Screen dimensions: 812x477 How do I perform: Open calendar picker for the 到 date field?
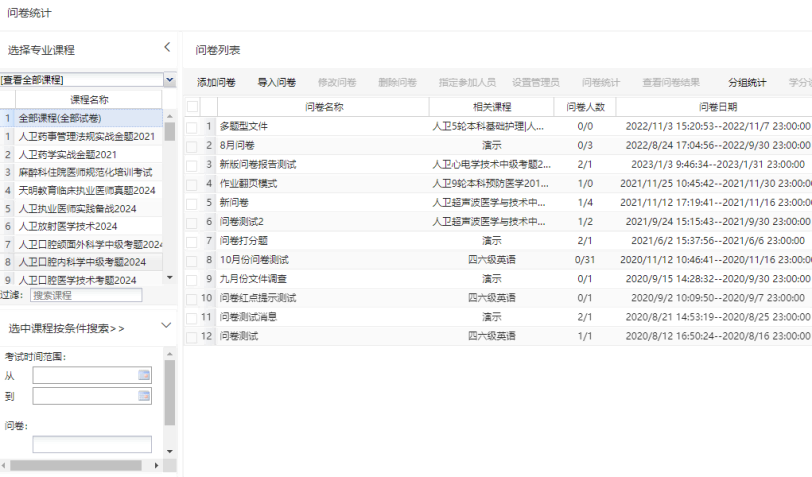coord(144,396)
